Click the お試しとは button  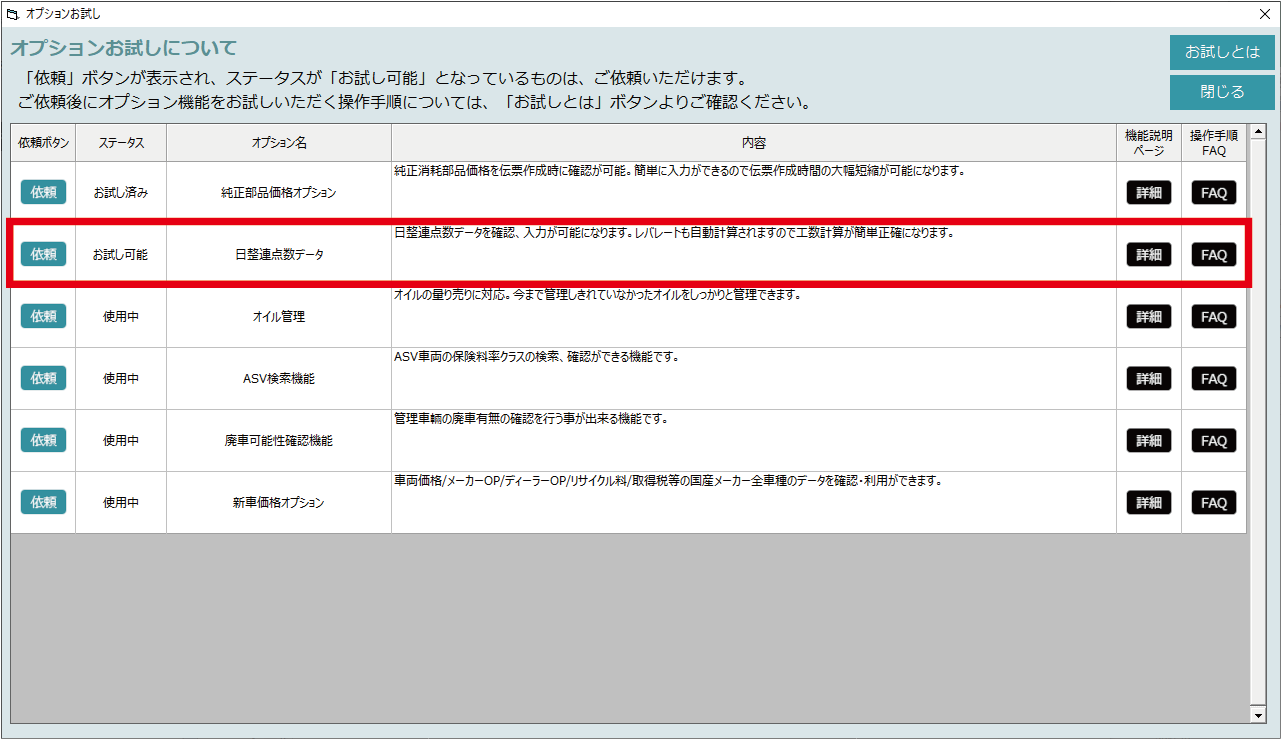pos(1222,52)
